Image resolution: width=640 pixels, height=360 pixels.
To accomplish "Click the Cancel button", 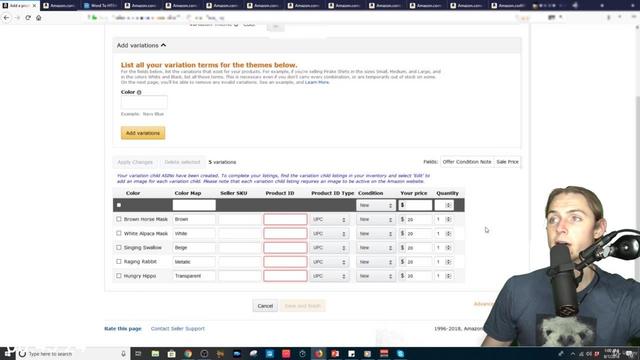I will (265, 306).
